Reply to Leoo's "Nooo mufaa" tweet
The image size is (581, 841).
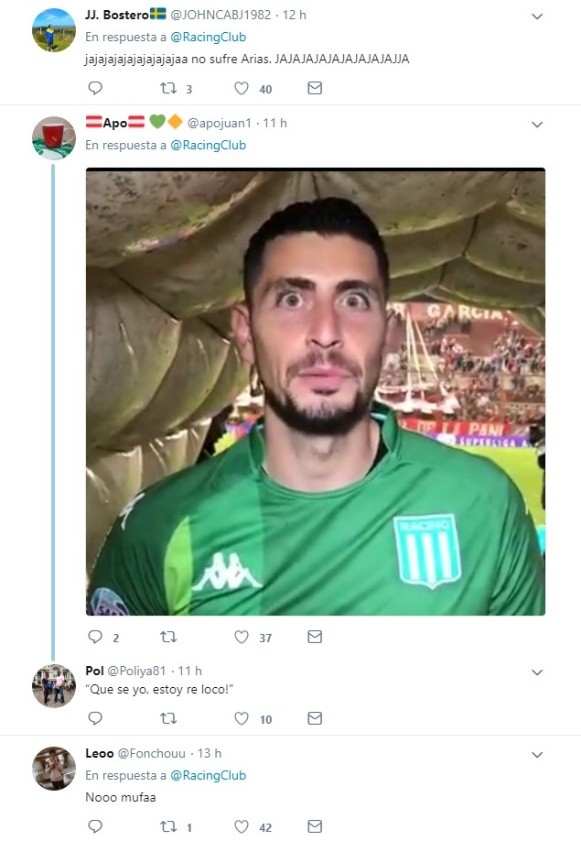tap(95, 827)
